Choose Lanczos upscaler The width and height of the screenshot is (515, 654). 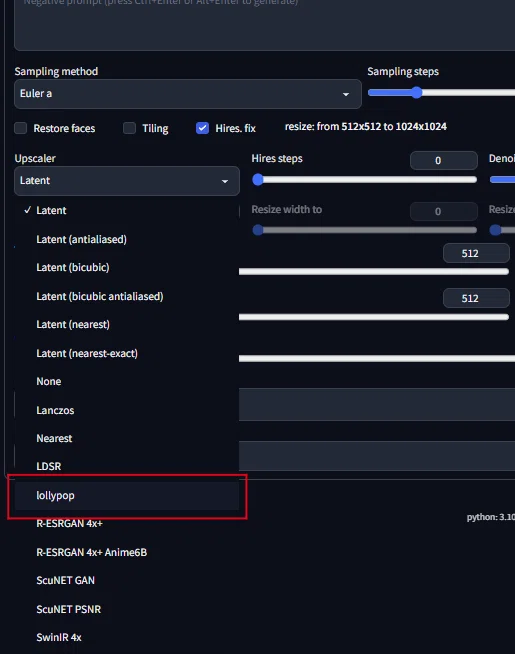127,410
